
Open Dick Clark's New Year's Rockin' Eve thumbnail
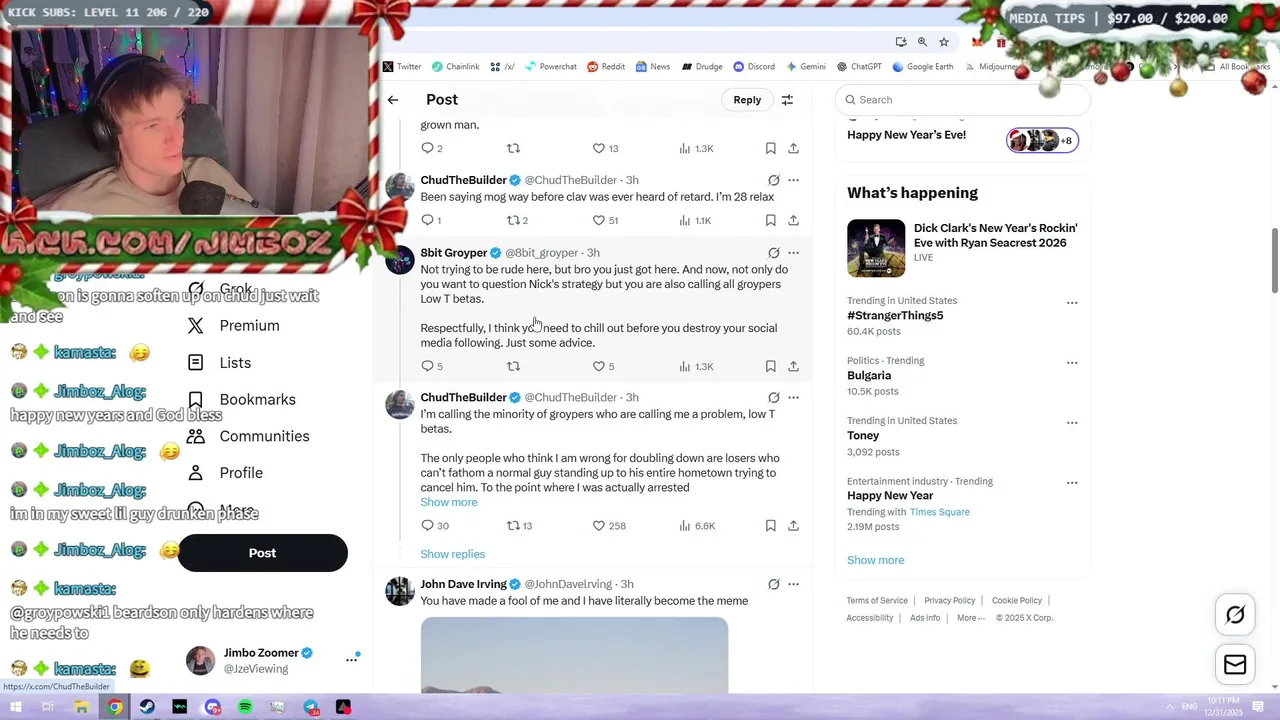pos(876,248)
